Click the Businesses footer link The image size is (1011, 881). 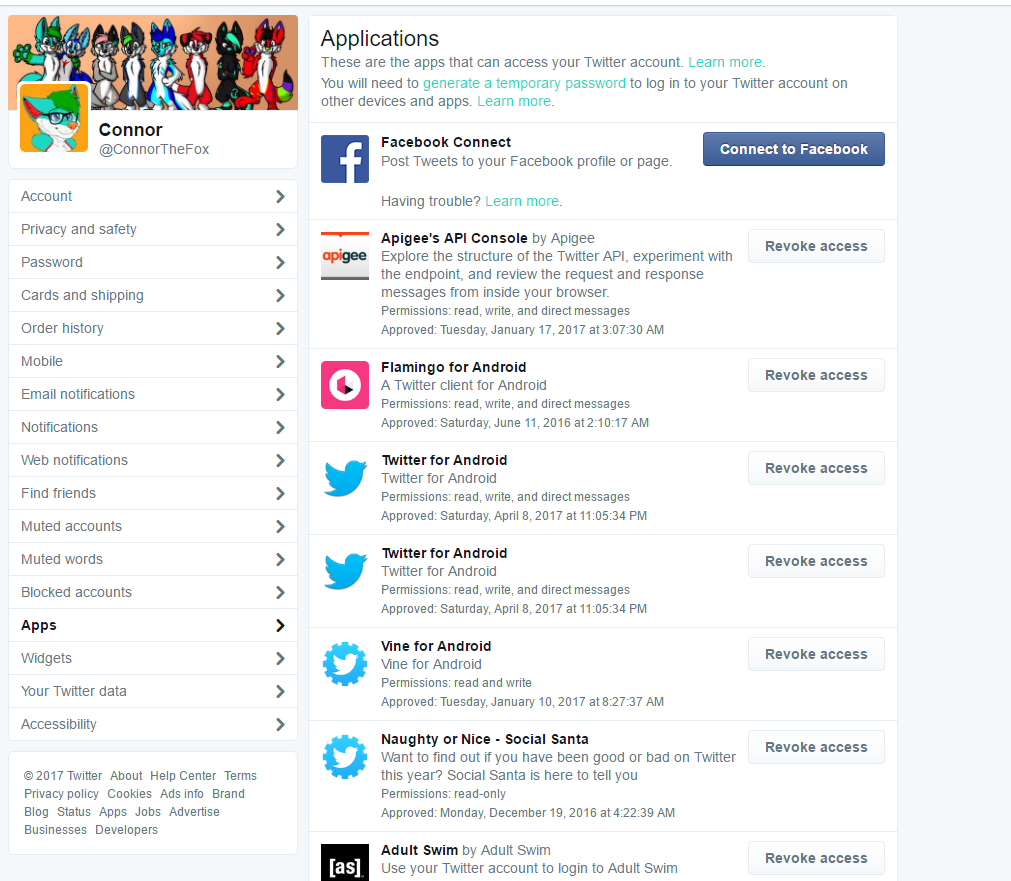coord(55,829)
